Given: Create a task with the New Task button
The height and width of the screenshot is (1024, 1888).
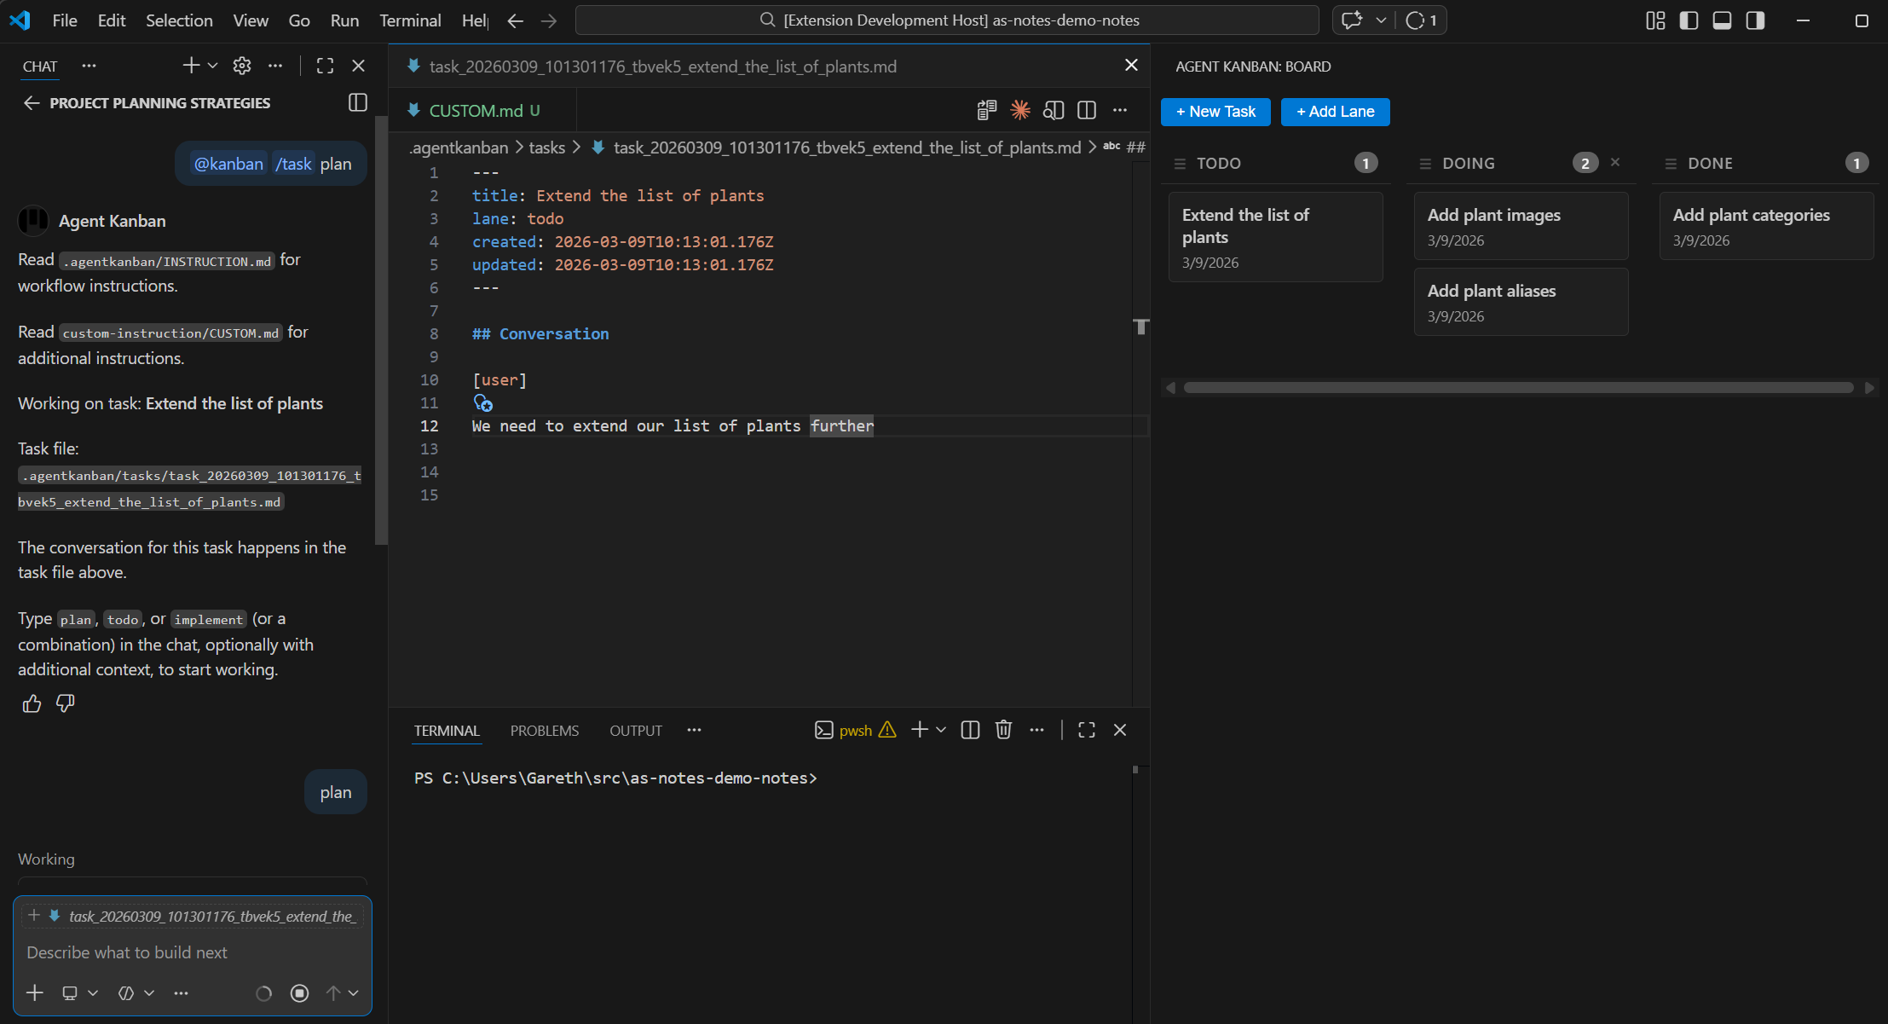Looking at the screenshot, I should click(1215, 111).
